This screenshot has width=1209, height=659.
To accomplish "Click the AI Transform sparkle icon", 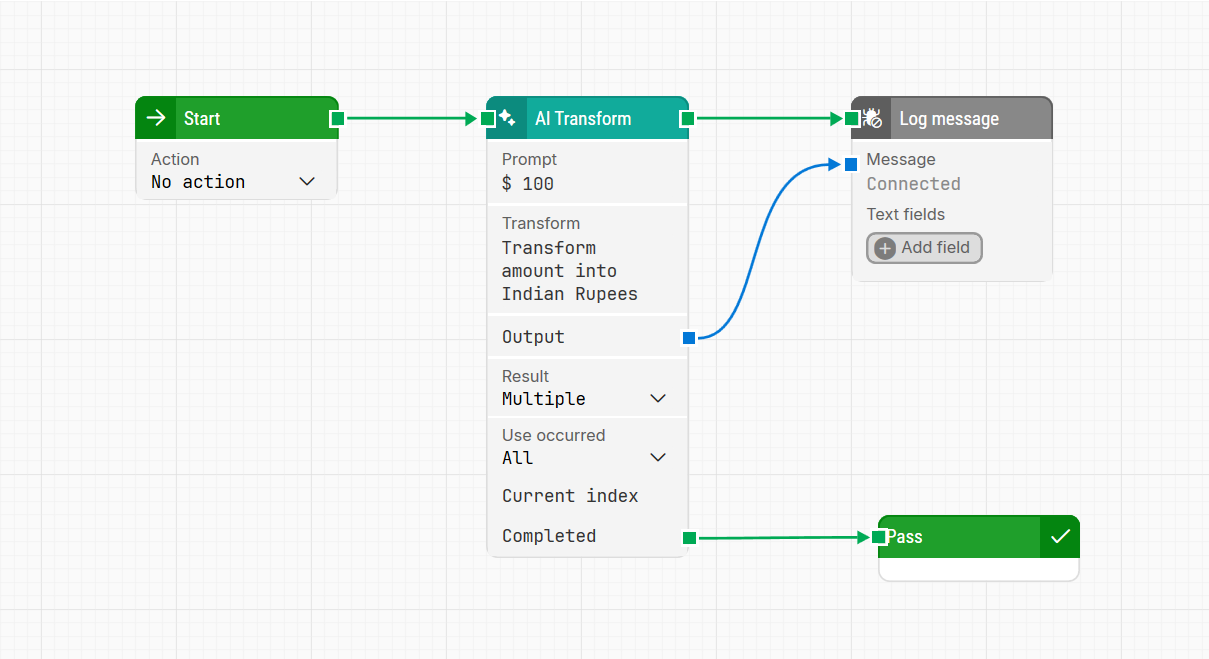I will [507, 118].
